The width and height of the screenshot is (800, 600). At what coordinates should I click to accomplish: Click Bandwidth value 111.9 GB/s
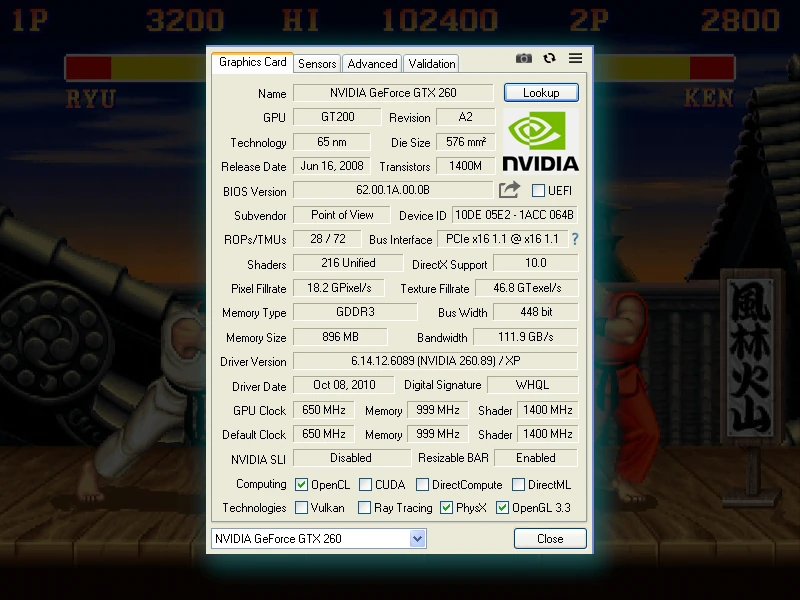click(526, 337)
